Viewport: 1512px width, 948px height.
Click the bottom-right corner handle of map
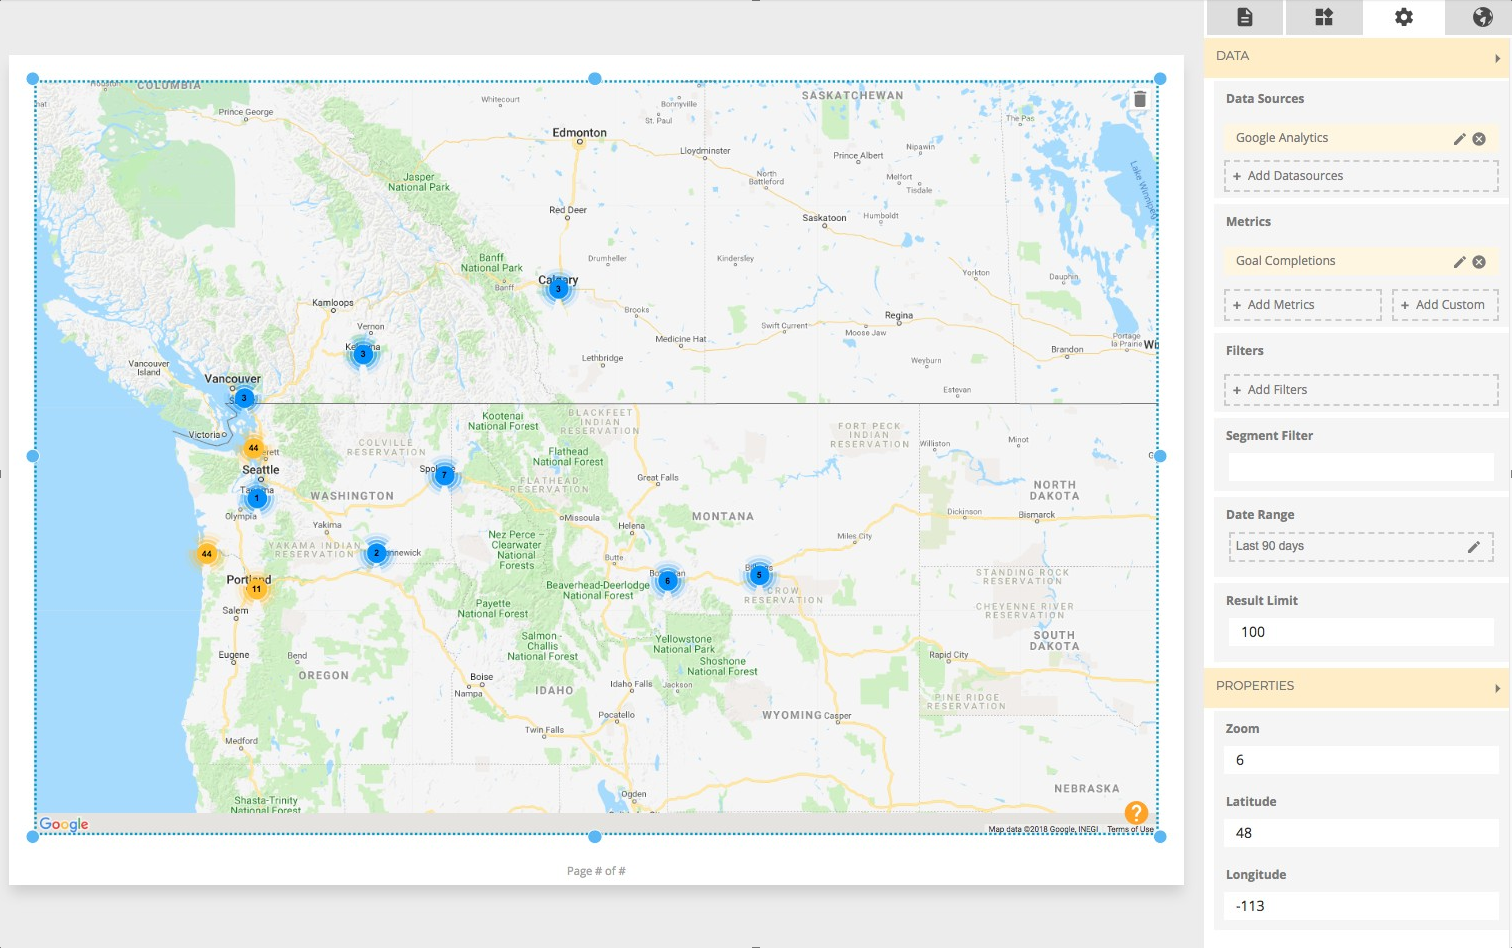click(x=1160, y=836)
